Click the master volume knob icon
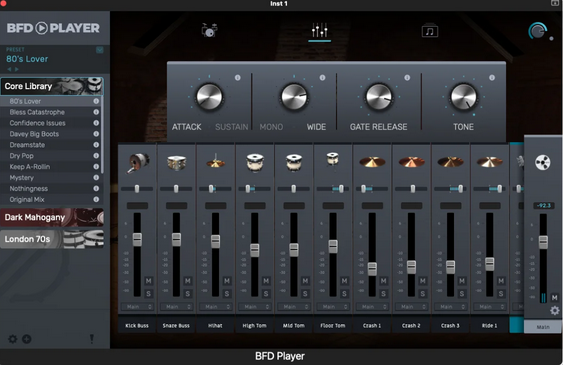 point(538,31)
